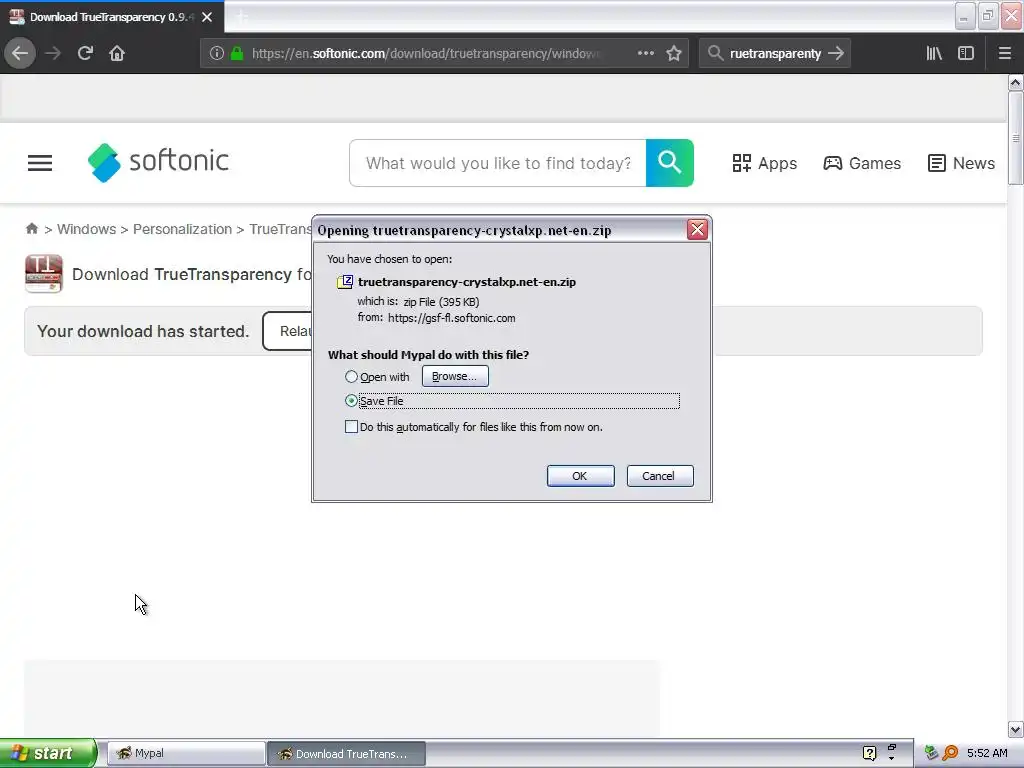Click the scrollbar up arrow
Image resolution: width=1024 pixels, height=768 pixels.
click(x=1015, y=82)
